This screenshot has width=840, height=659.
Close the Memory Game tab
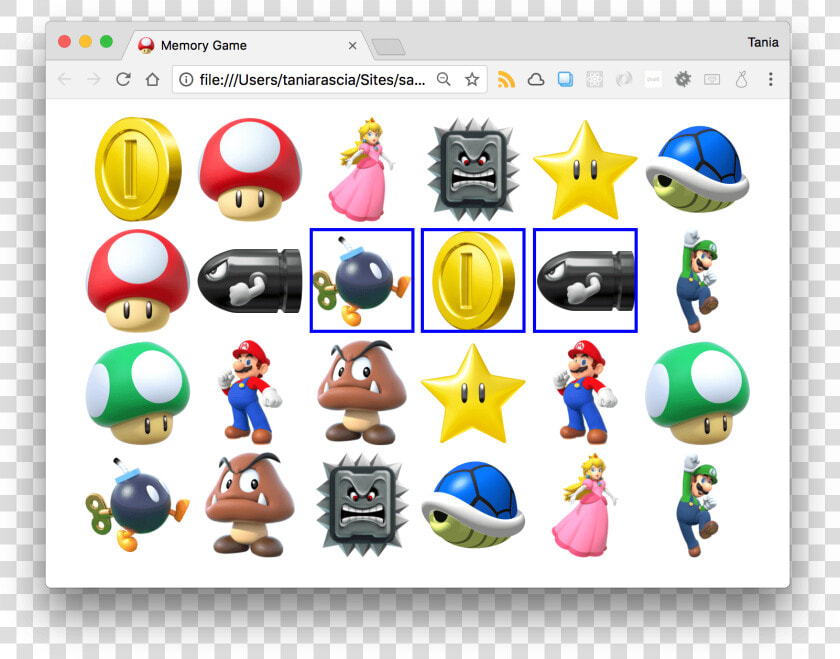click(352, 46)
